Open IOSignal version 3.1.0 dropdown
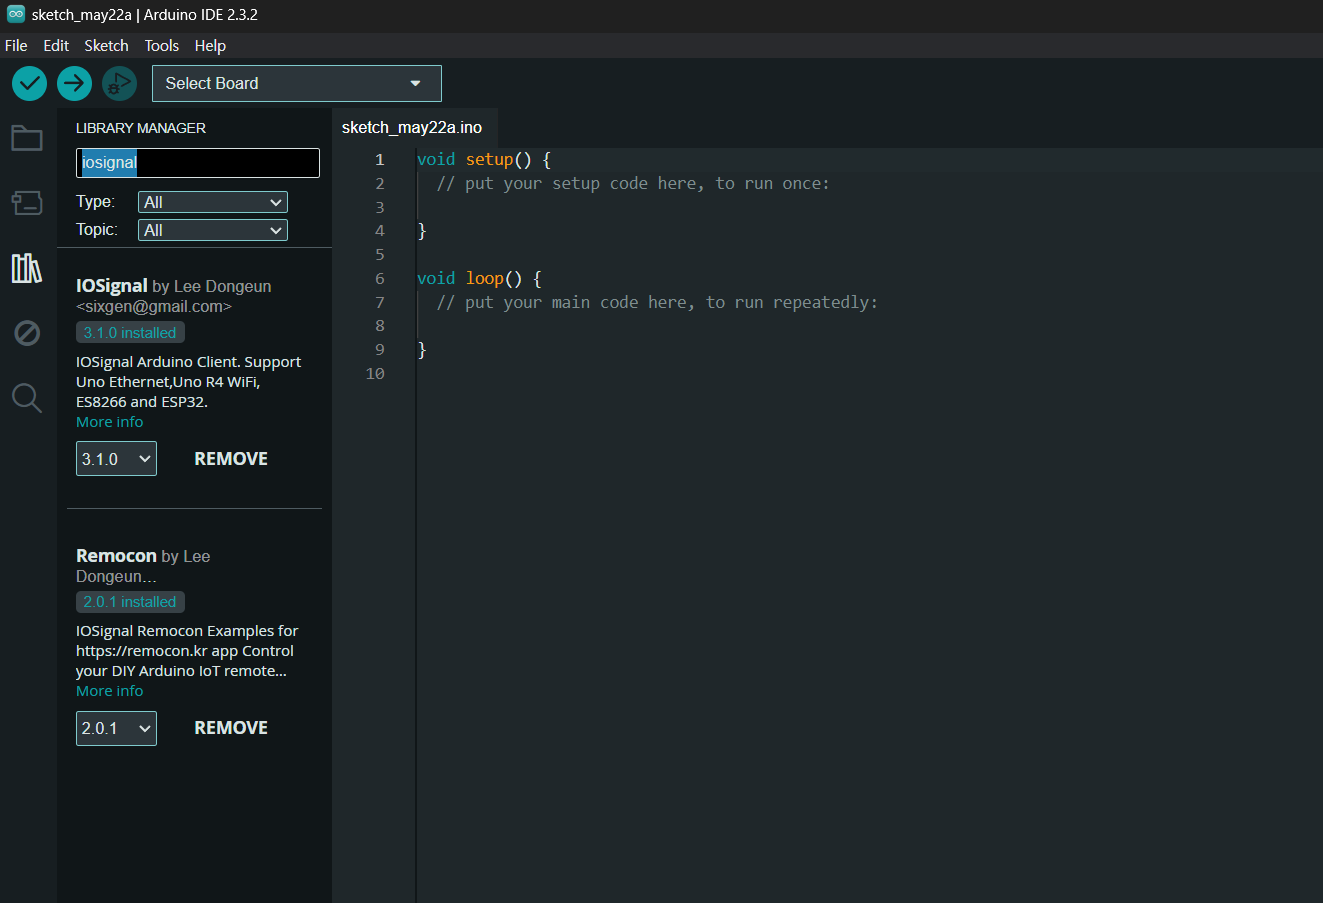The height and width of the screenshot is (903, 1323). pyautogui.click(x=116, y=459)
